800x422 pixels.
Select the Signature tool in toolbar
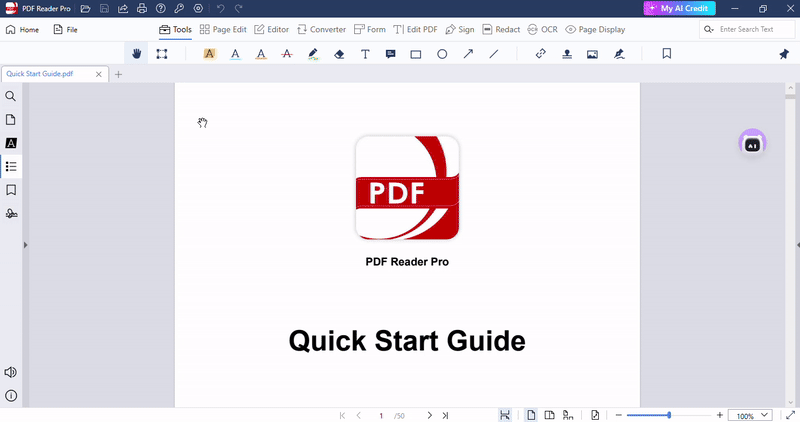point(619,54)
